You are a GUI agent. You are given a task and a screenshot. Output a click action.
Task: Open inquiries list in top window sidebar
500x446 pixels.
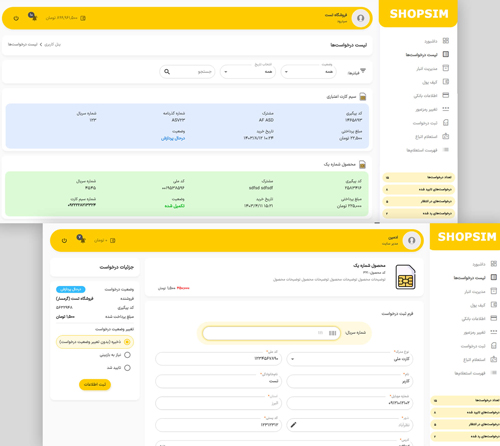pos(427,150)
